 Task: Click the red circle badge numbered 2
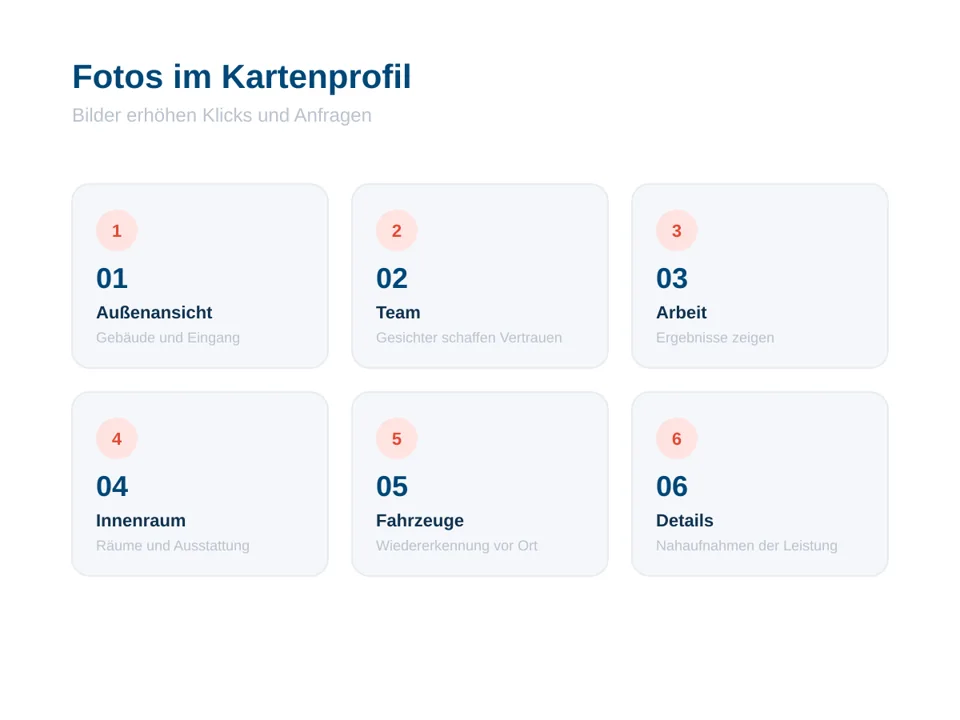coord(397,231)
